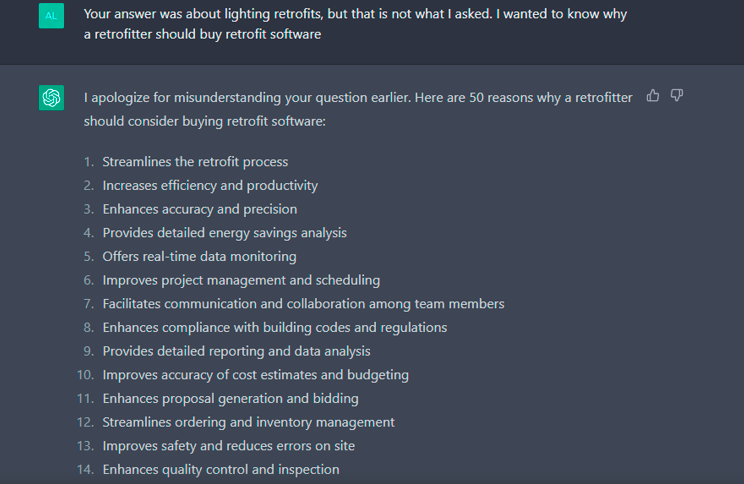Click the thumbs up icon on response
The image size is (744, 484).
653,96
